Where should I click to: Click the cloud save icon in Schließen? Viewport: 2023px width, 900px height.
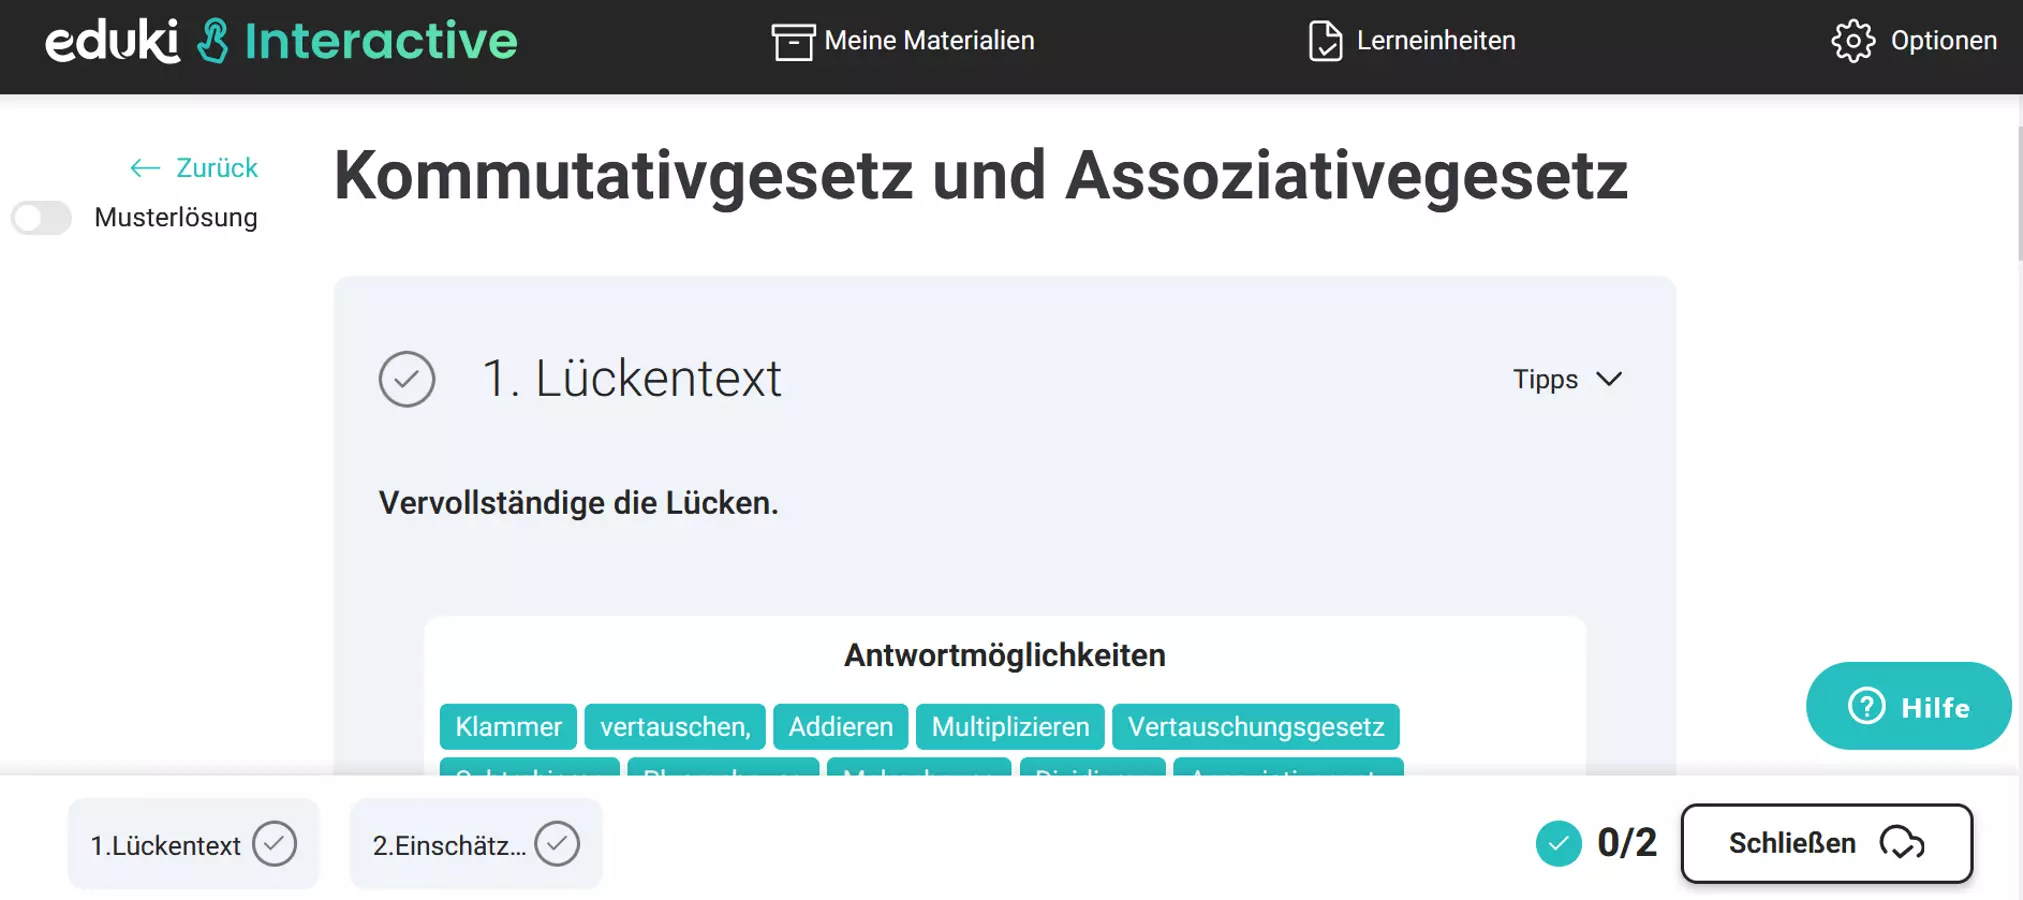1901,843
